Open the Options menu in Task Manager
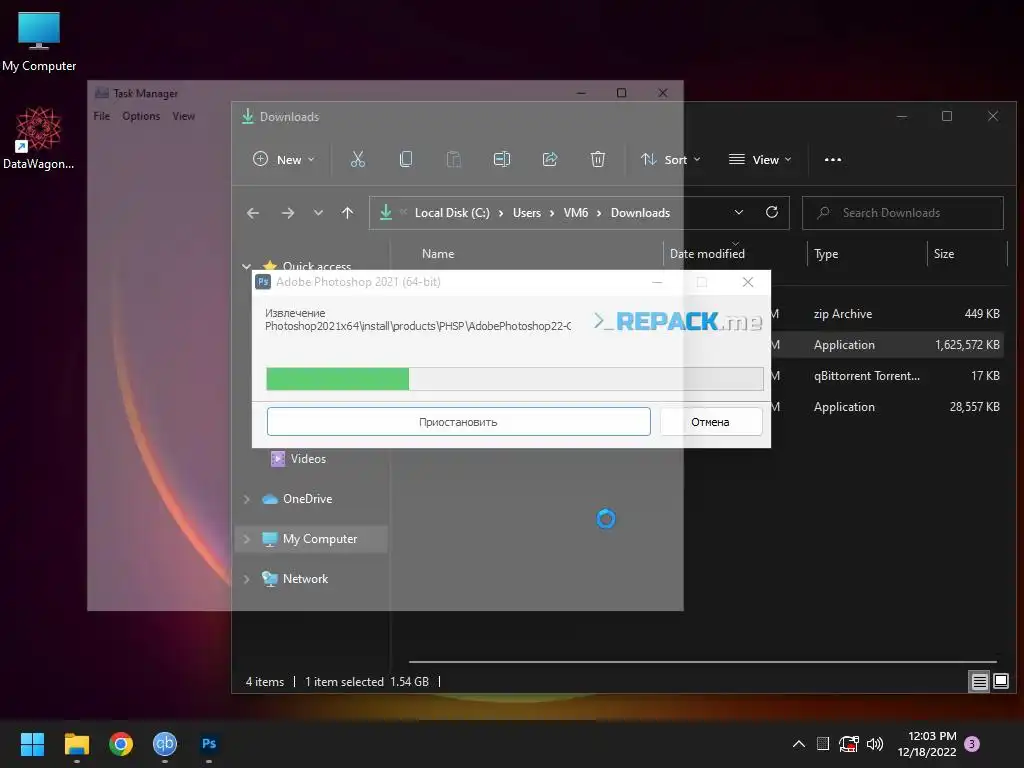 coord(141,116)
